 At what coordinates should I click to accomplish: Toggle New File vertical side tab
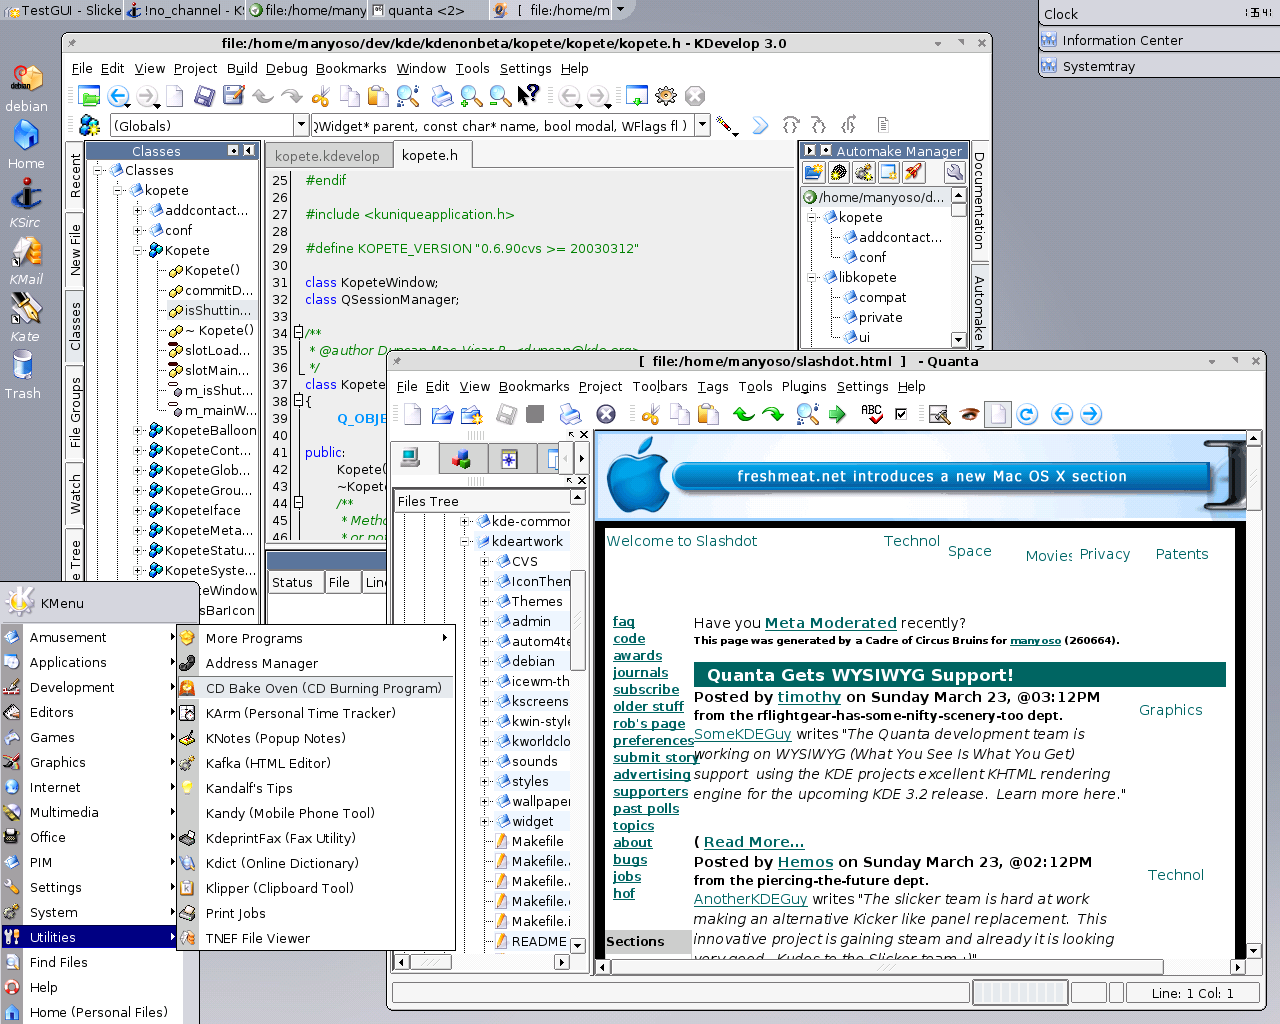[x=75, y=249]
